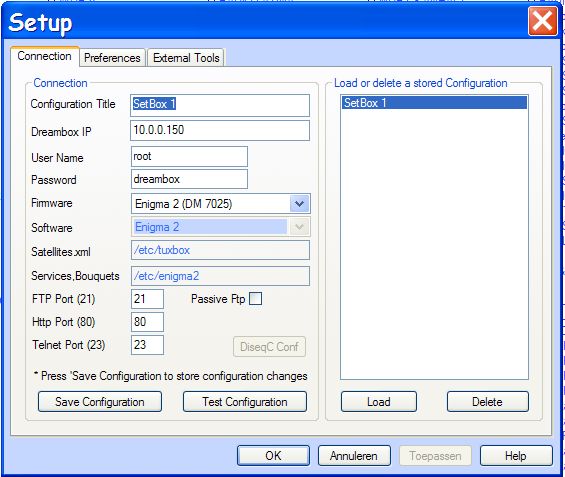Click Save Configuration button
This screenshot has height=477, width=565.
click(100, 402)
